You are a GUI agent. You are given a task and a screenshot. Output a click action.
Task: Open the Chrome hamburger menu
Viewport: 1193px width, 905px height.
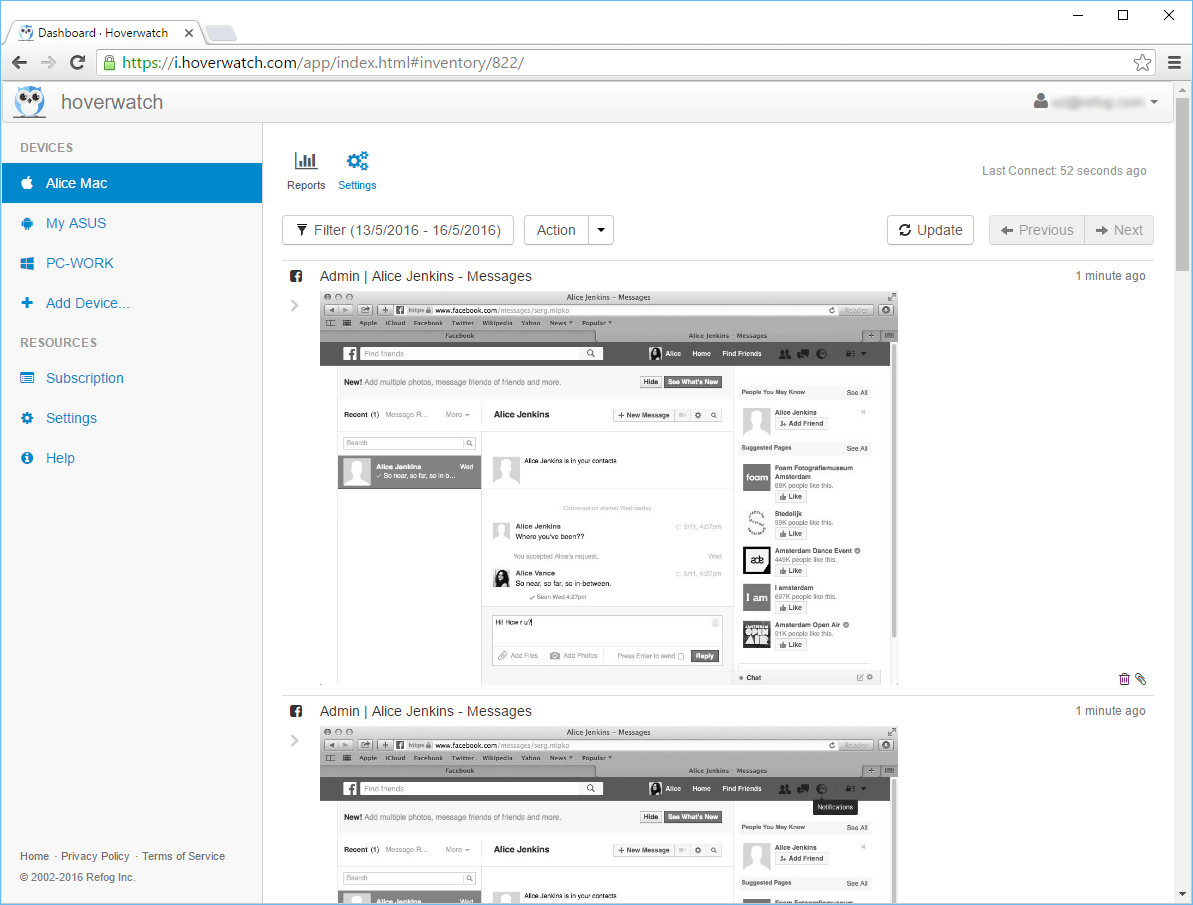1175,63
